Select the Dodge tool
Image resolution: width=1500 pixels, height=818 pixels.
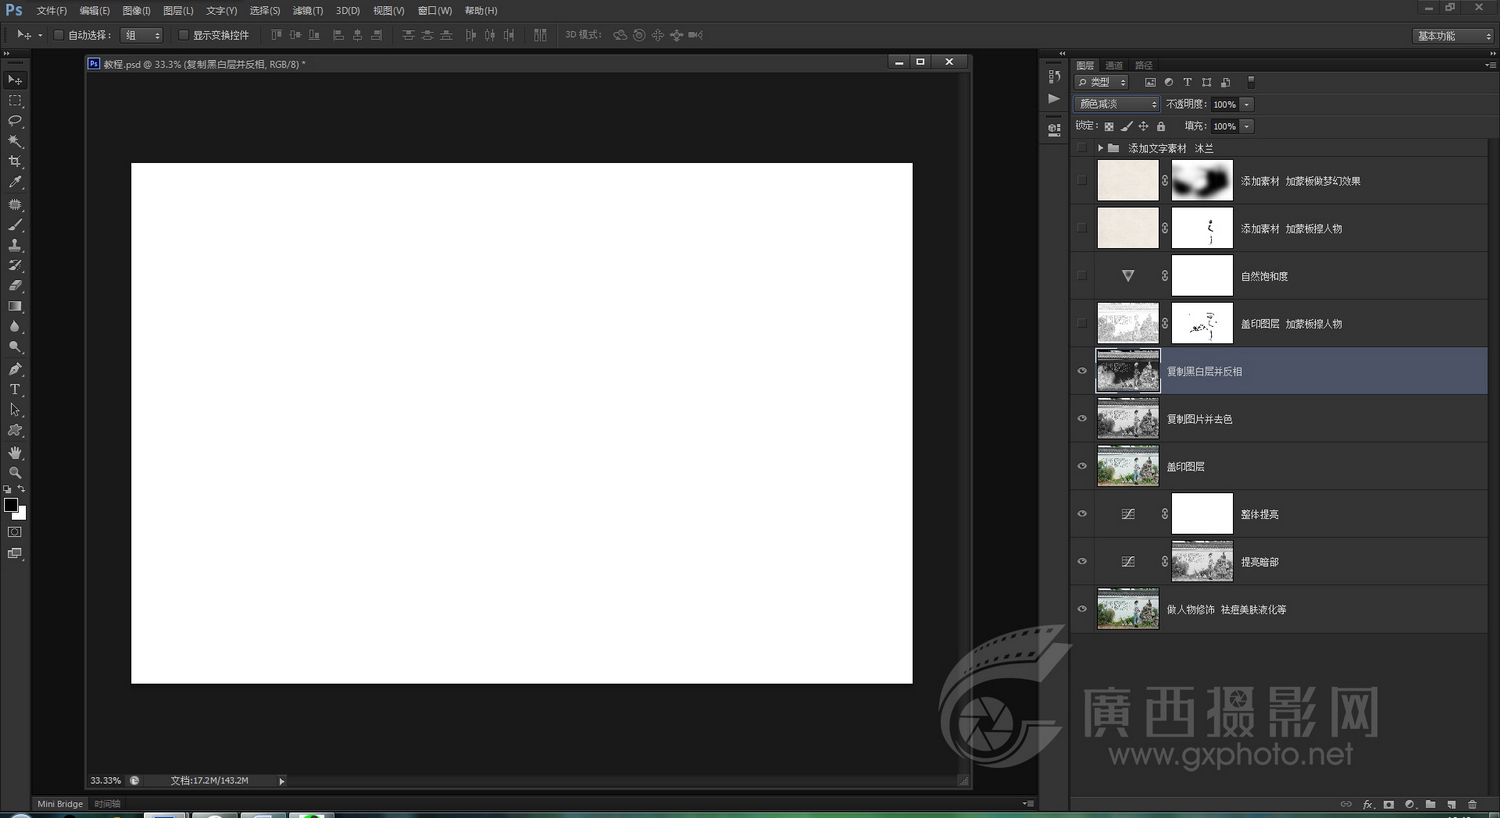[15, 347]
